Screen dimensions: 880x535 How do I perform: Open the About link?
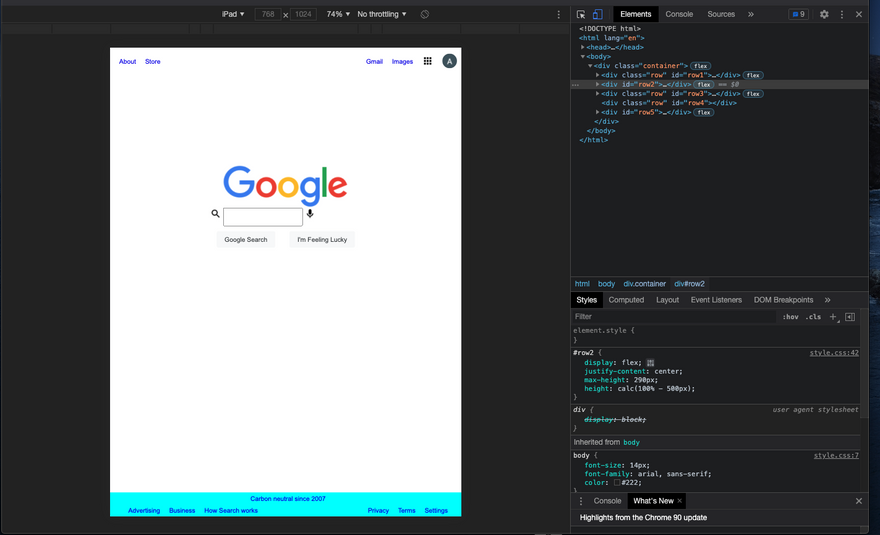(x=127, y=62)
